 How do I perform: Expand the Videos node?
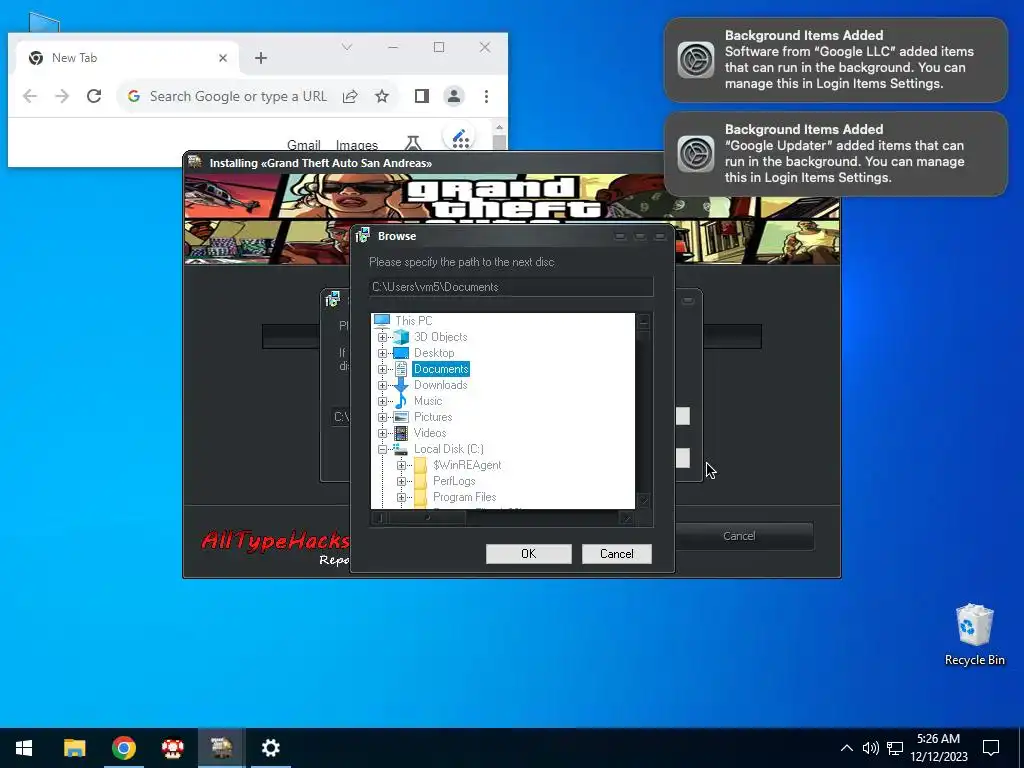[383, 434]
